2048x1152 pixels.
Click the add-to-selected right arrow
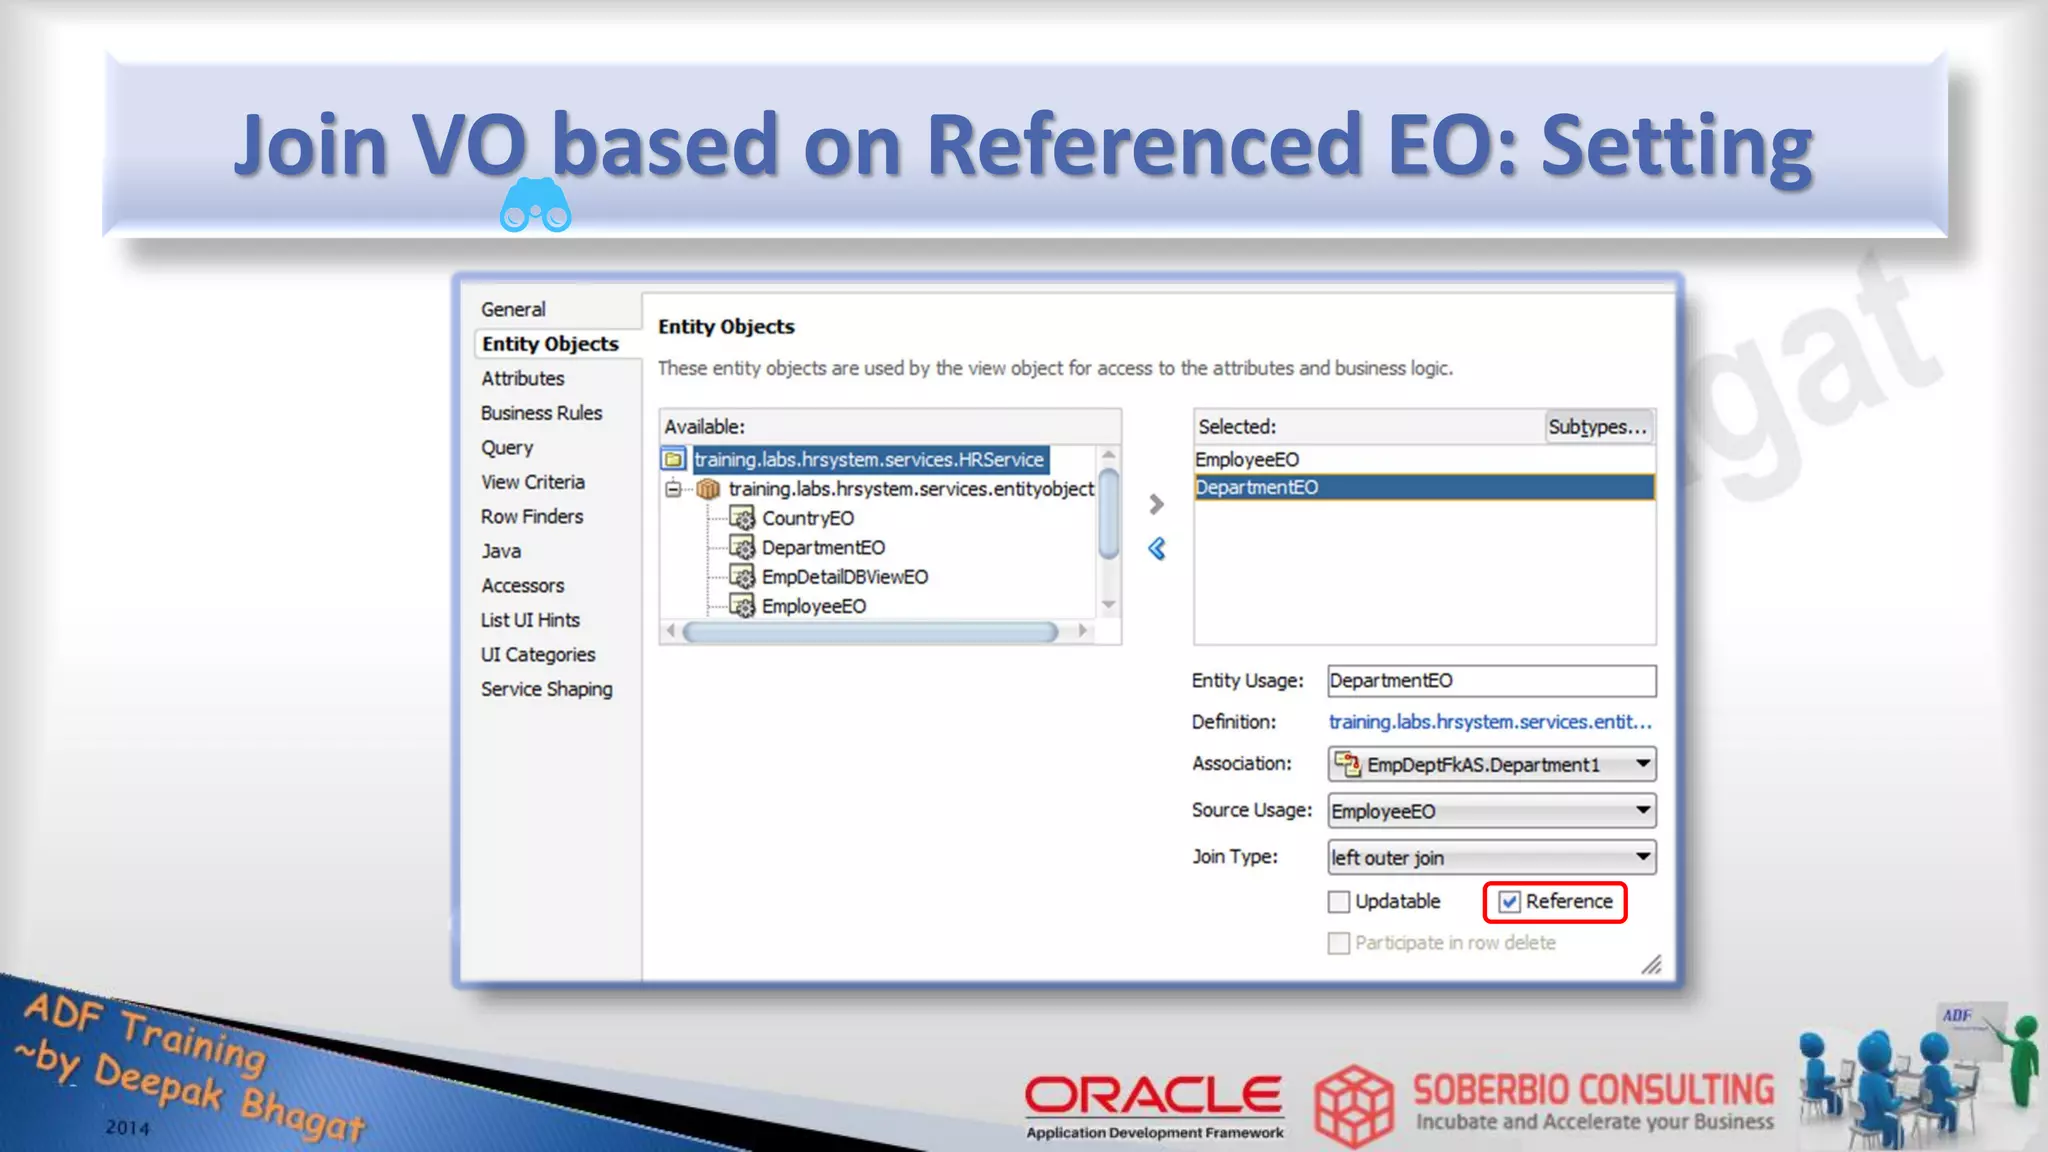tap(1156, 504)
